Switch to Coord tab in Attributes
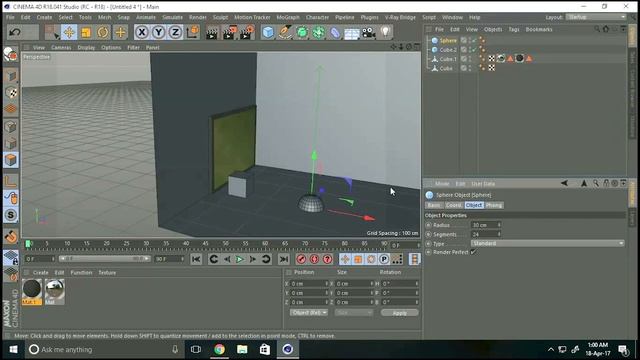The image size is (640, 360). tap(453, 205)
